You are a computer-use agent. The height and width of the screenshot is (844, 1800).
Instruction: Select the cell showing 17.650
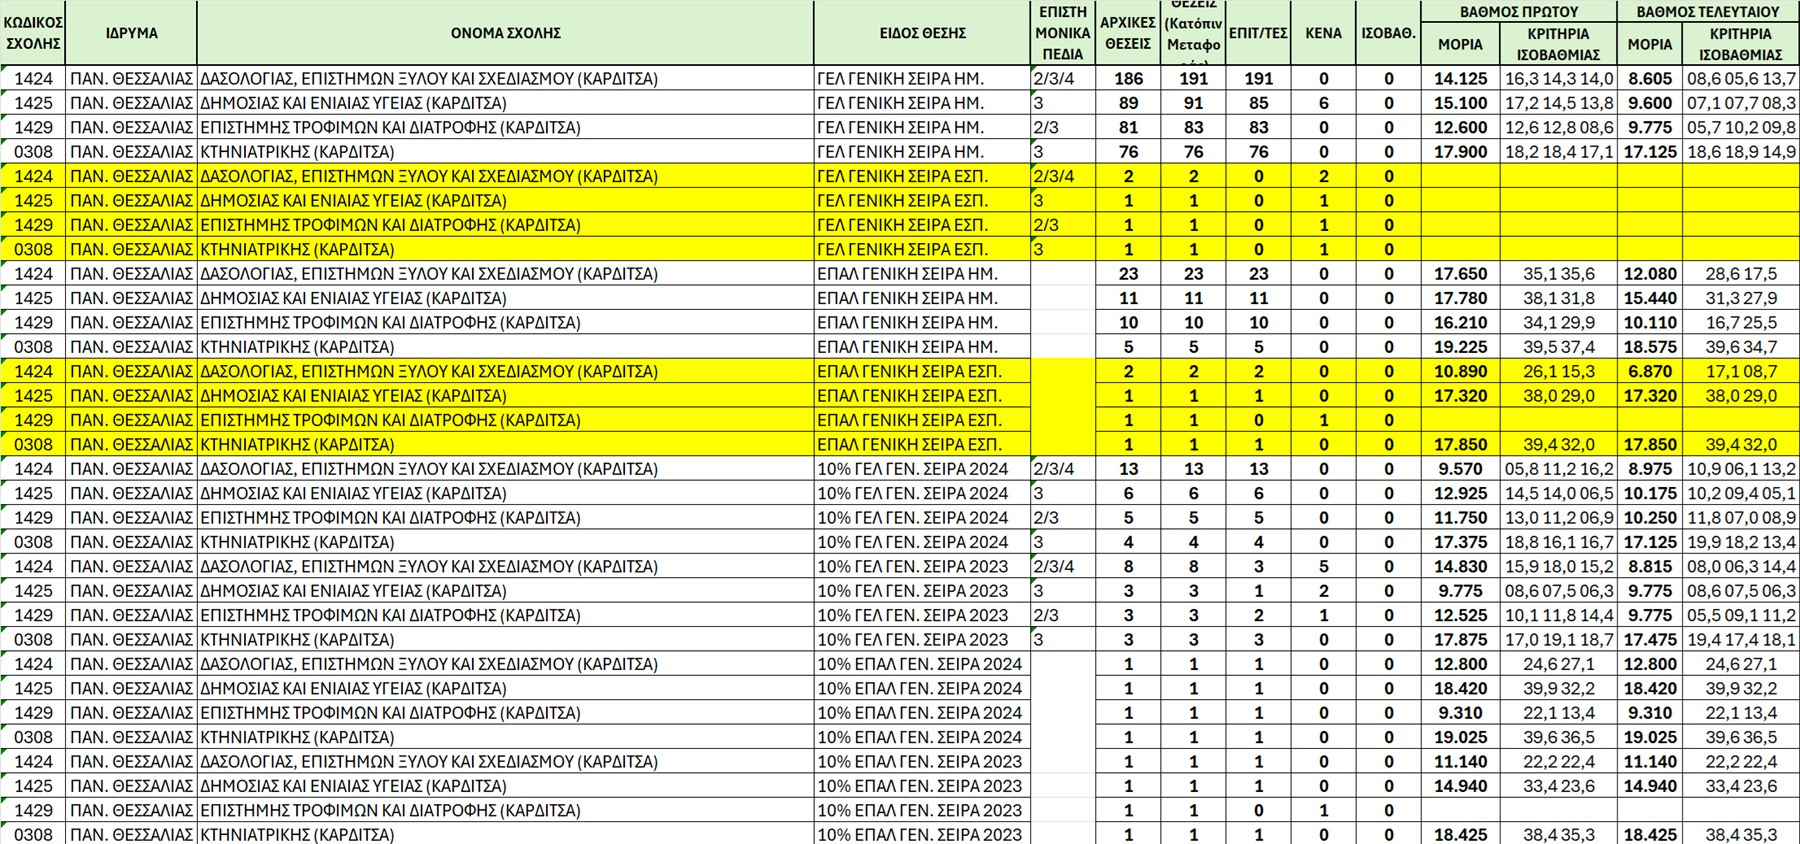(1460, 274)
